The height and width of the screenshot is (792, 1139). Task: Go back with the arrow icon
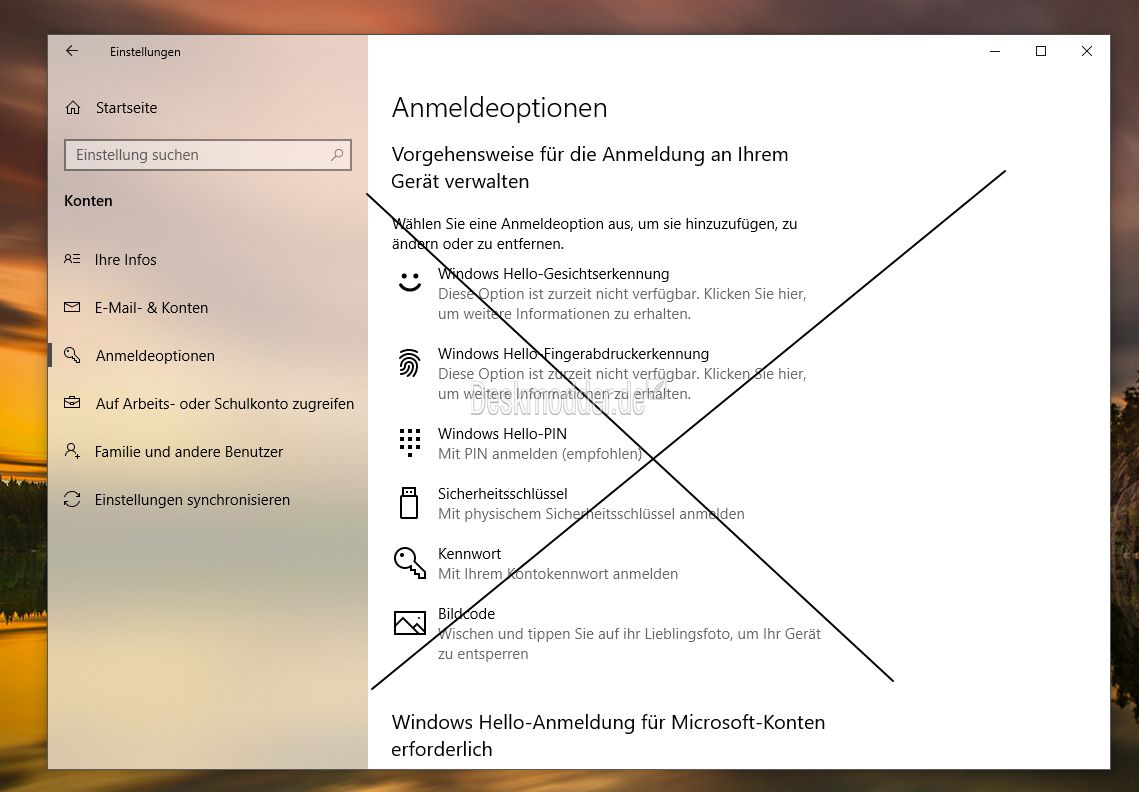[x=71, y=51]
